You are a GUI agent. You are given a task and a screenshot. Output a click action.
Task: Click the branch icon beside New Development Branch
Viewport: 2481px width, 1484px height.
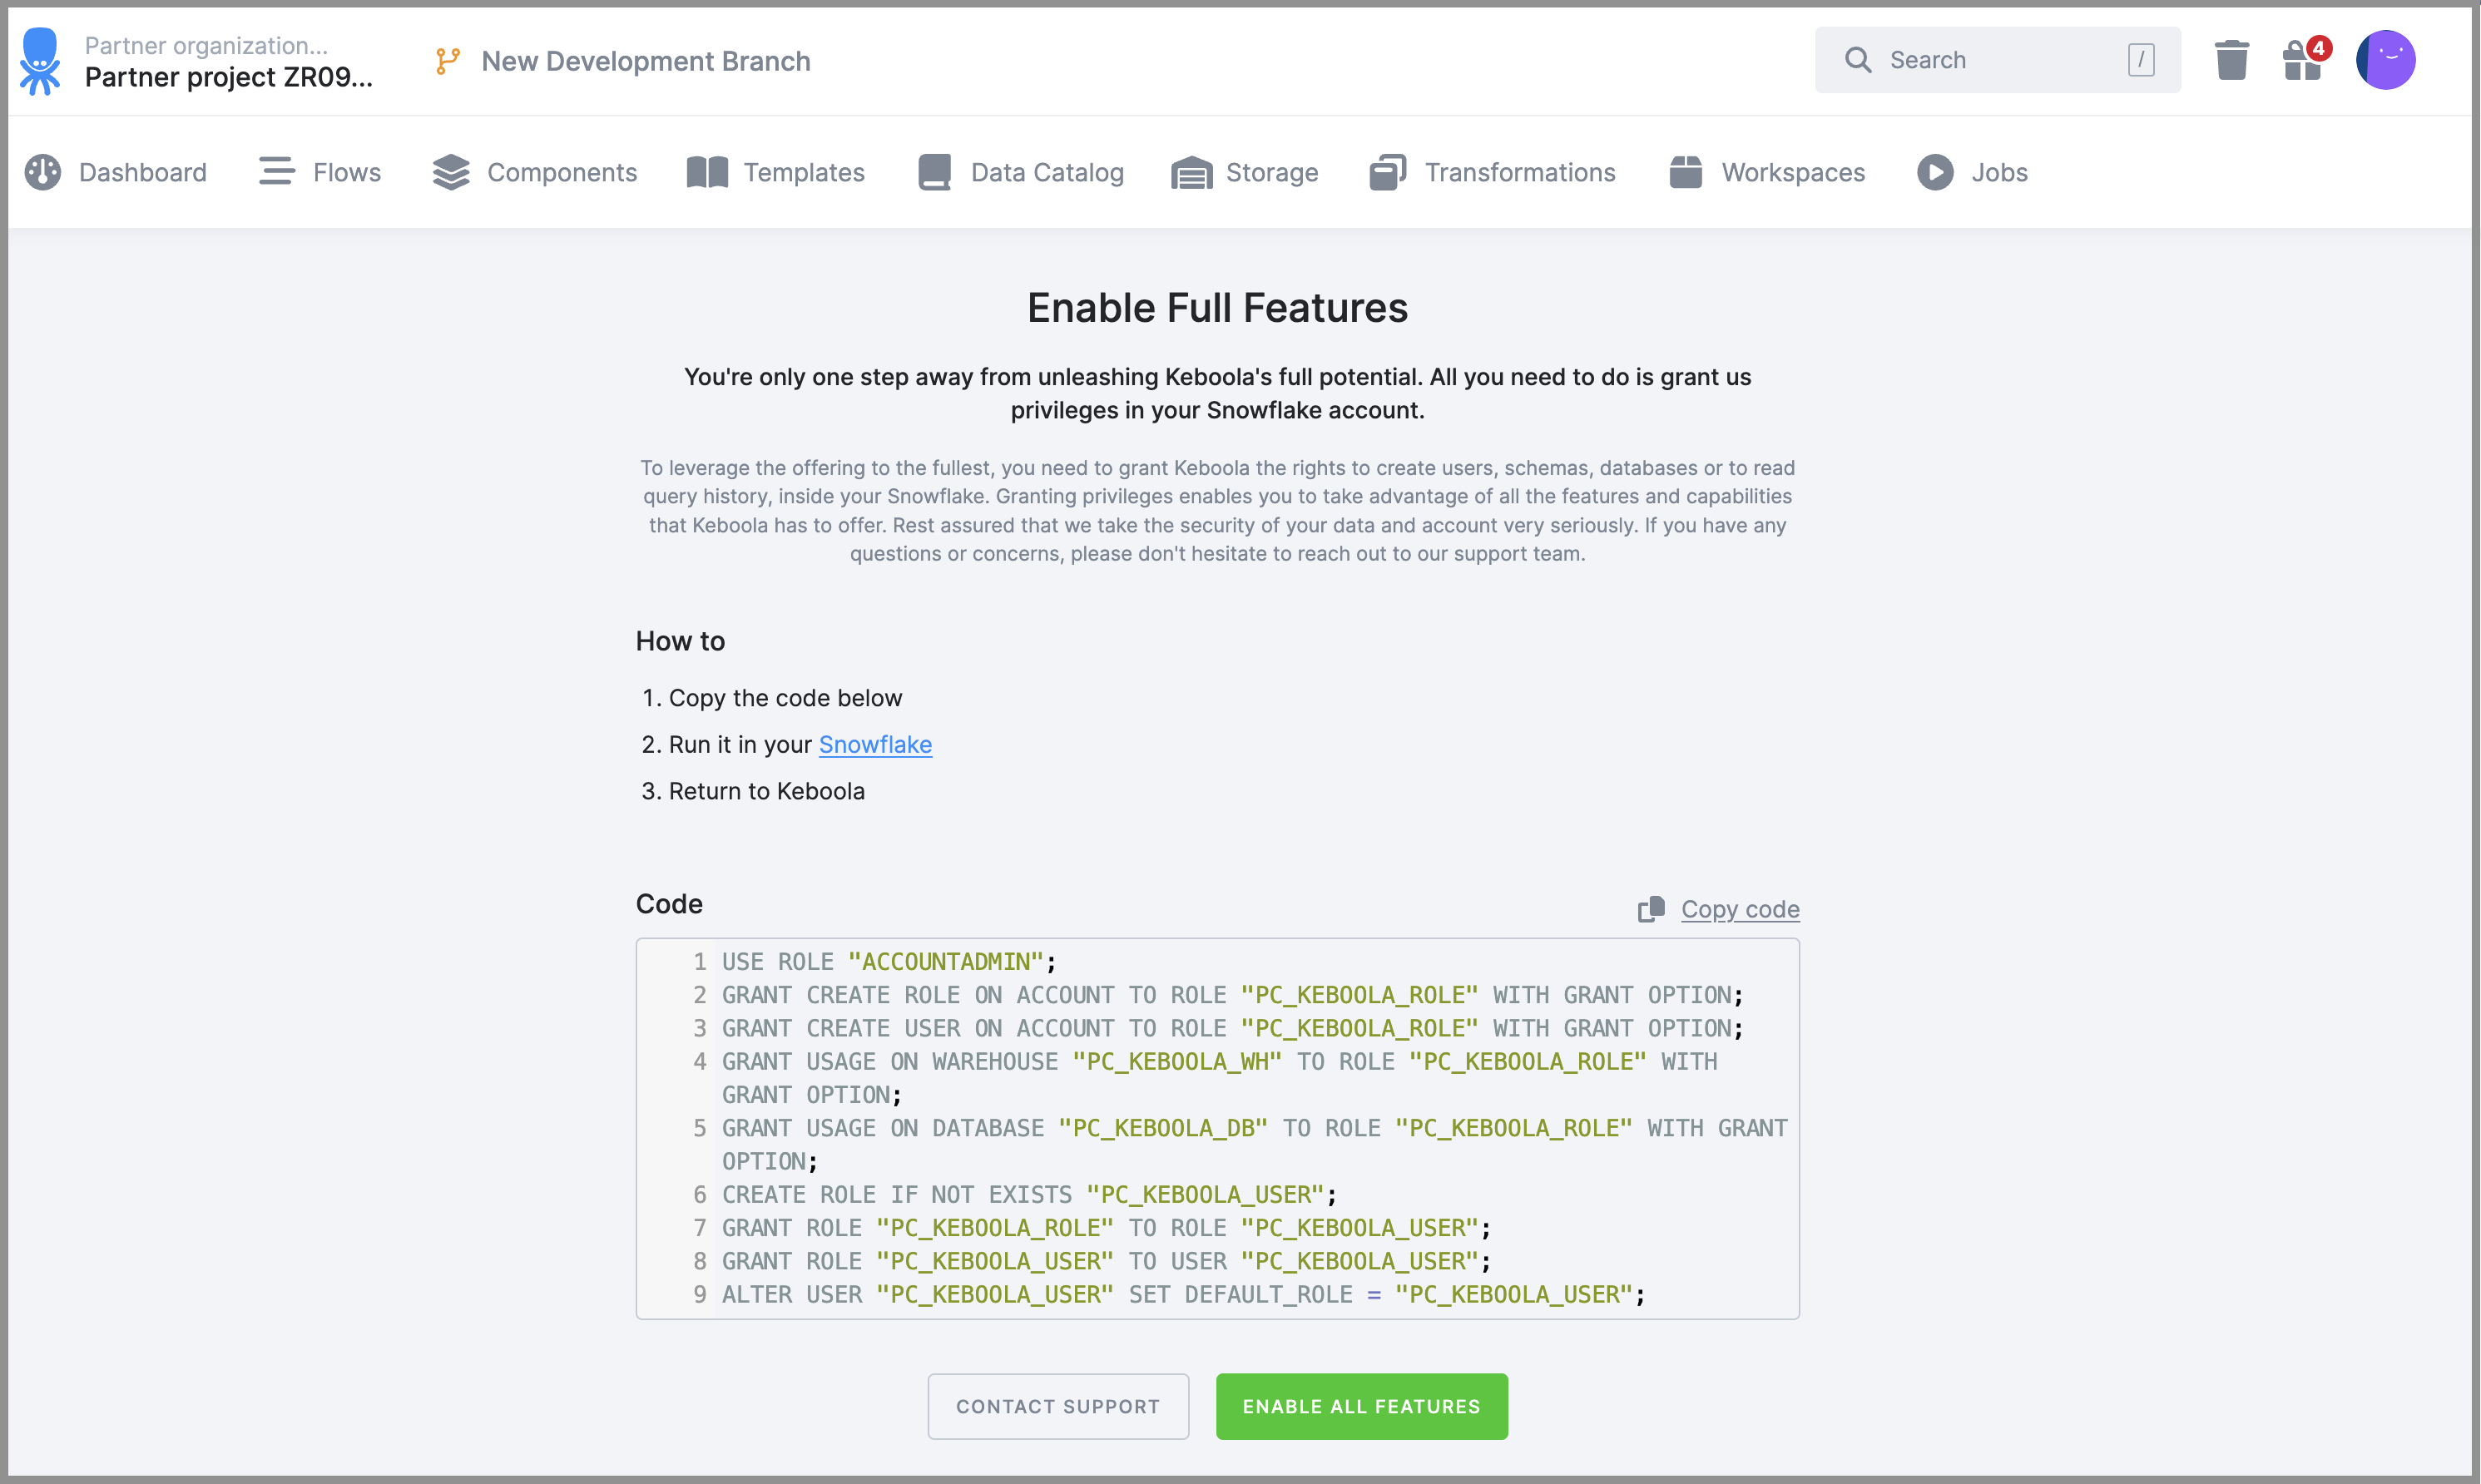[448, 61]
